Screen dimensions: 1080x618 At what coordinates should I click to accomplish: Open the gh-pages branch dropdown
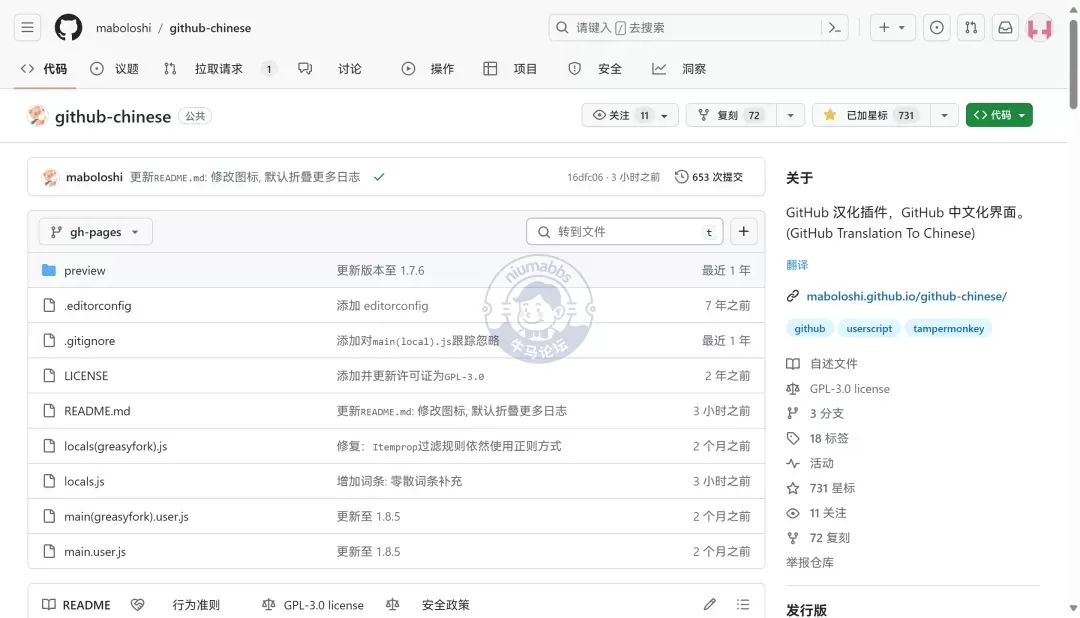pos(95,231)
